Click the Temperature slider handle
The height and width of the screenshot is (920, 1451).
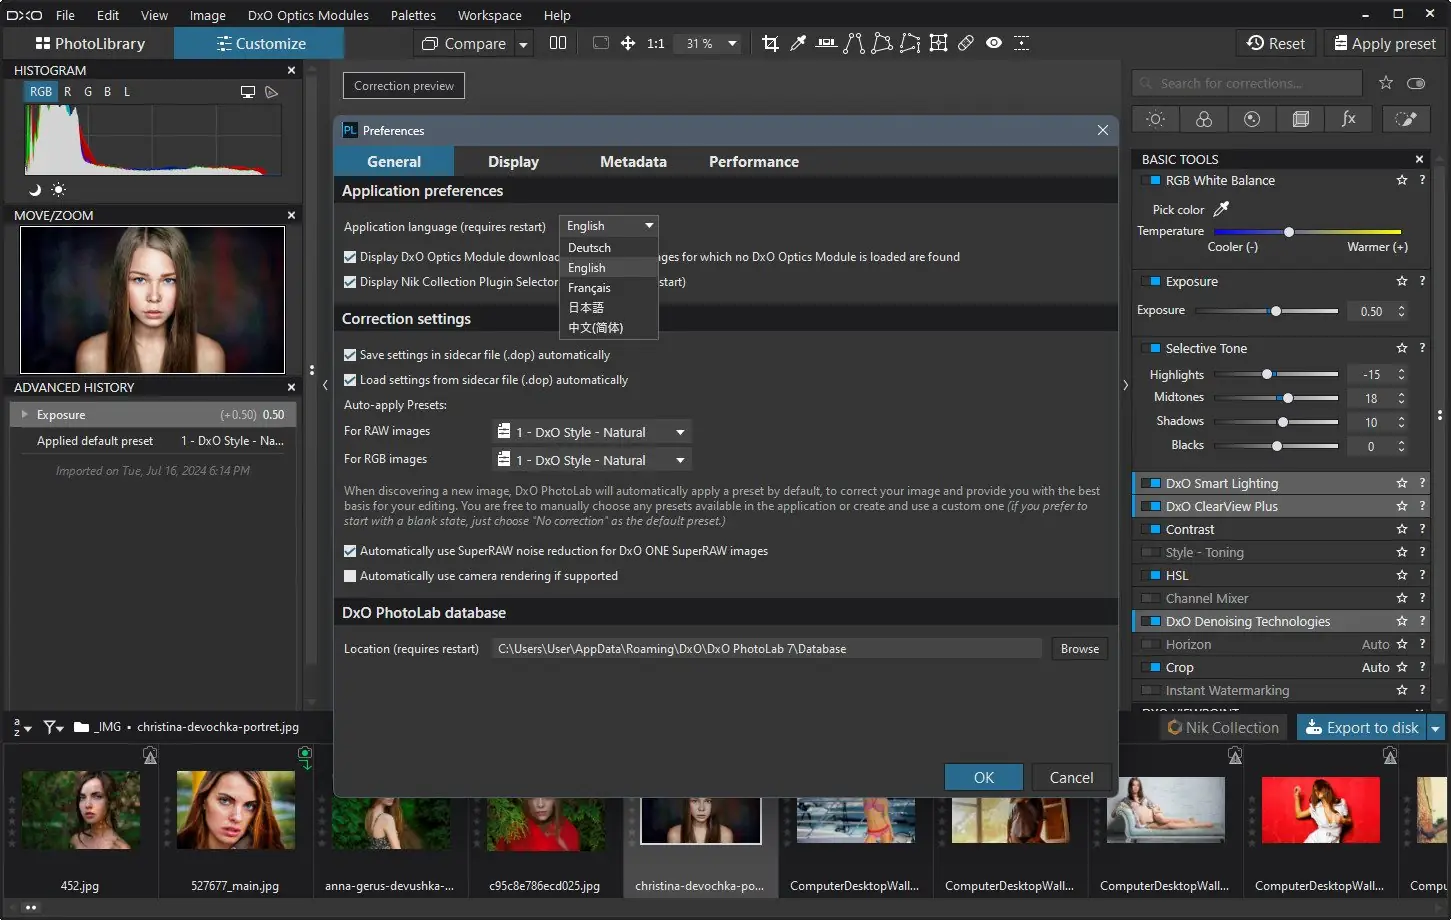click(1289, 232)
